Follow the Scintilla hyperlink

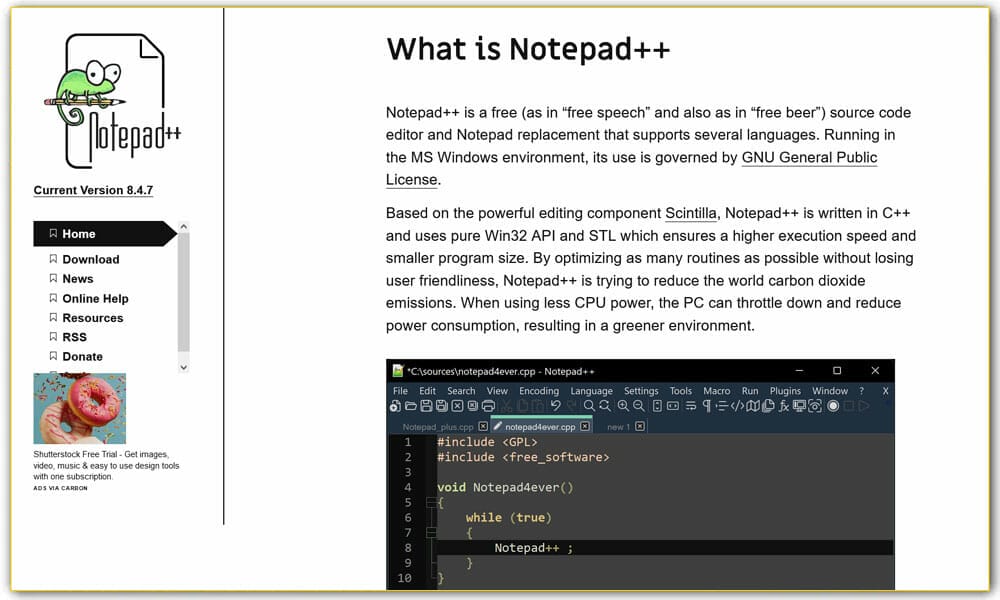tap(692, 212)
